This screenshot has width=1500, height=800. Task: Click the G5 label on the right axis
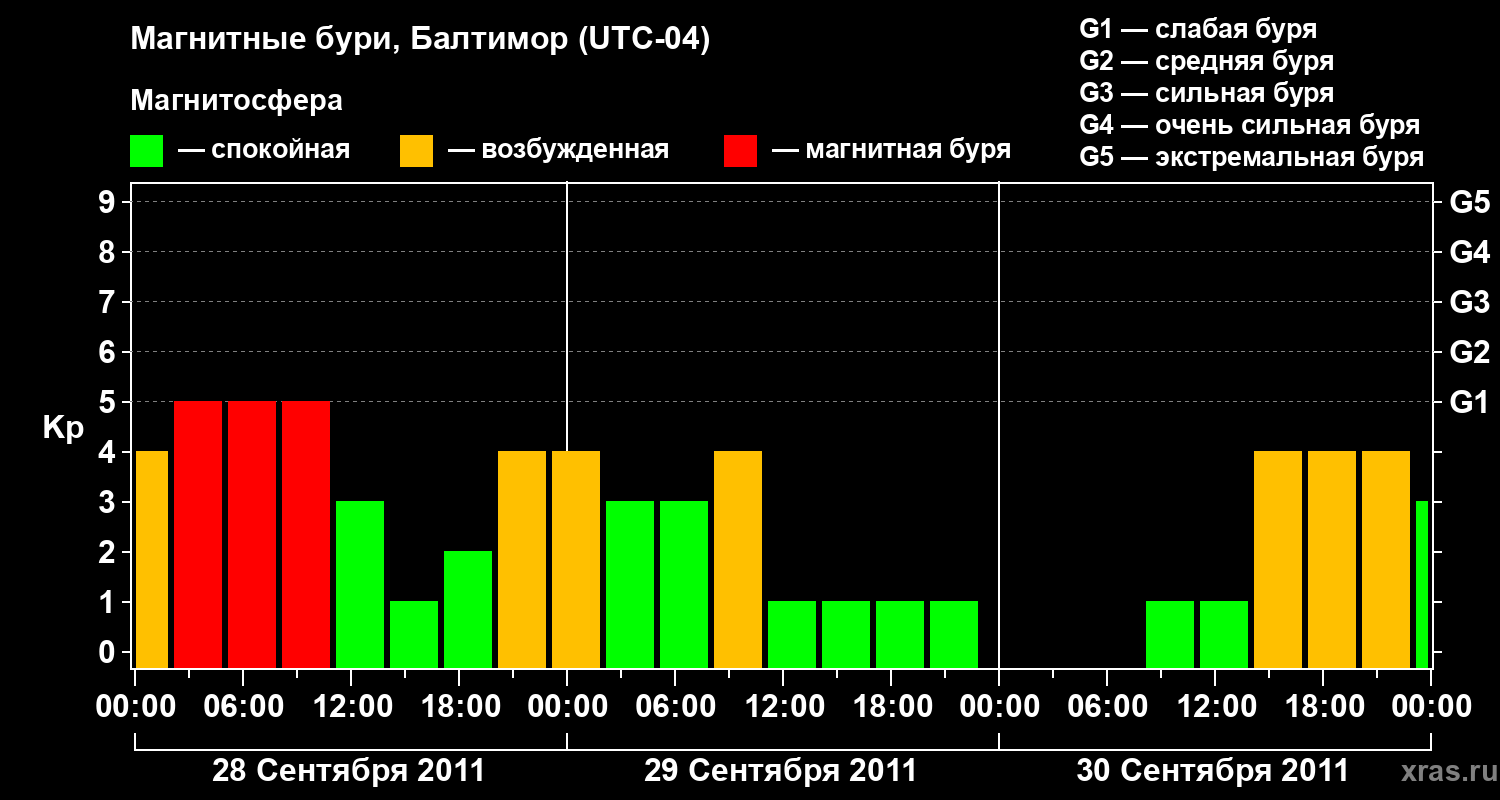[1469, 203]
